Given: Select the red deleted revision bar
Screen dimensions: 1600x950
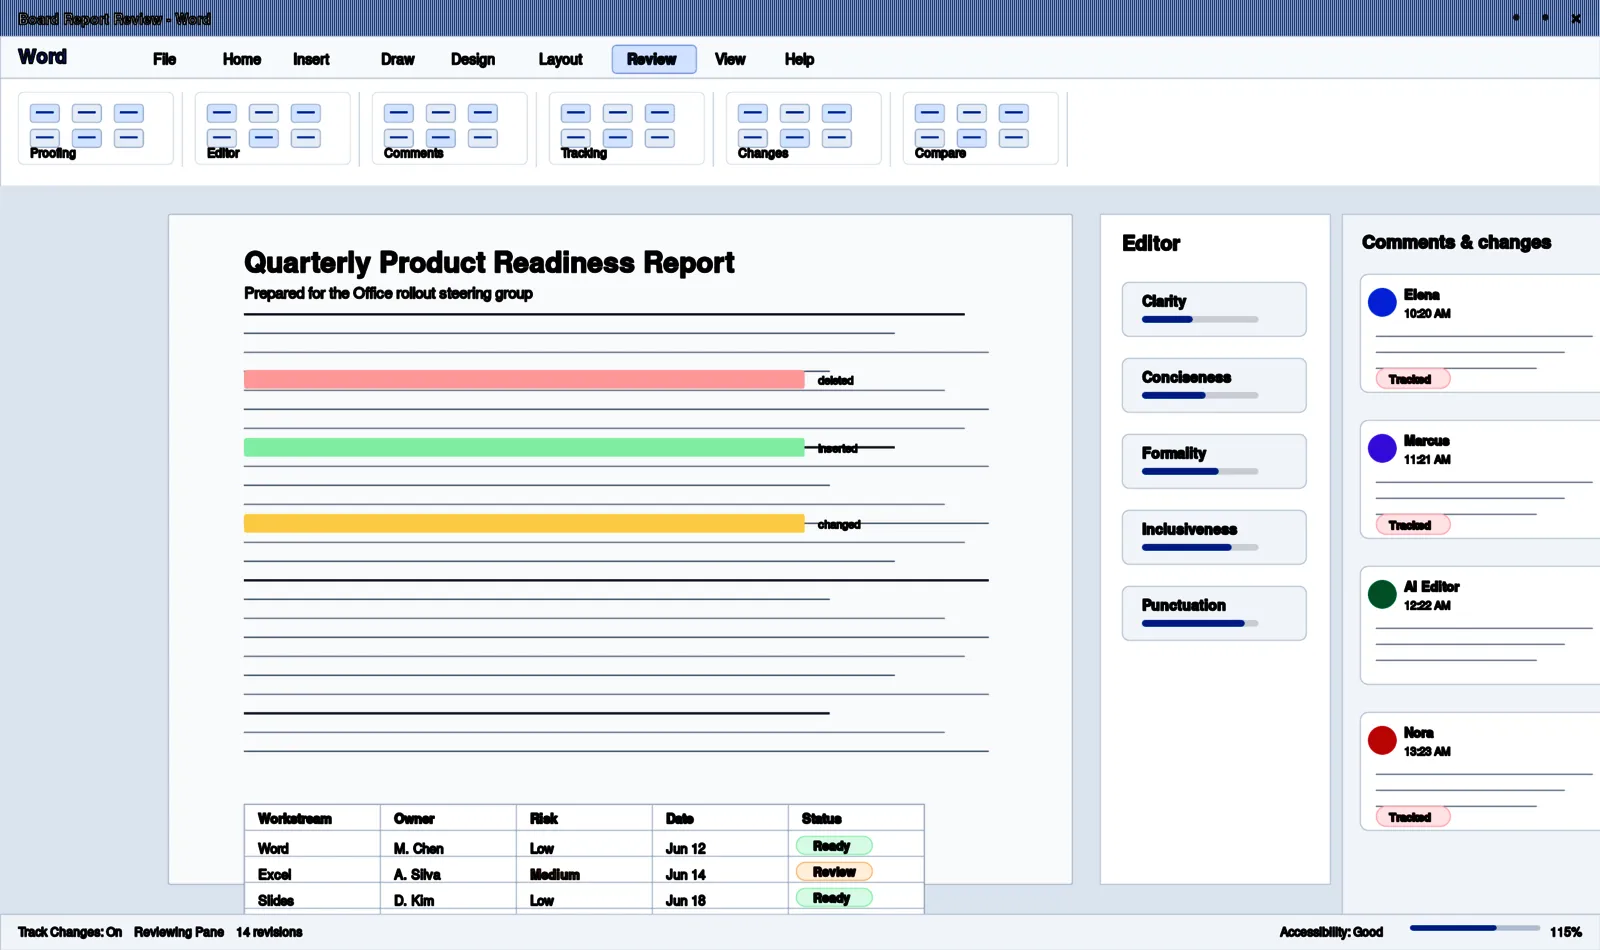Looking at the screenshot, I should 524,380.
